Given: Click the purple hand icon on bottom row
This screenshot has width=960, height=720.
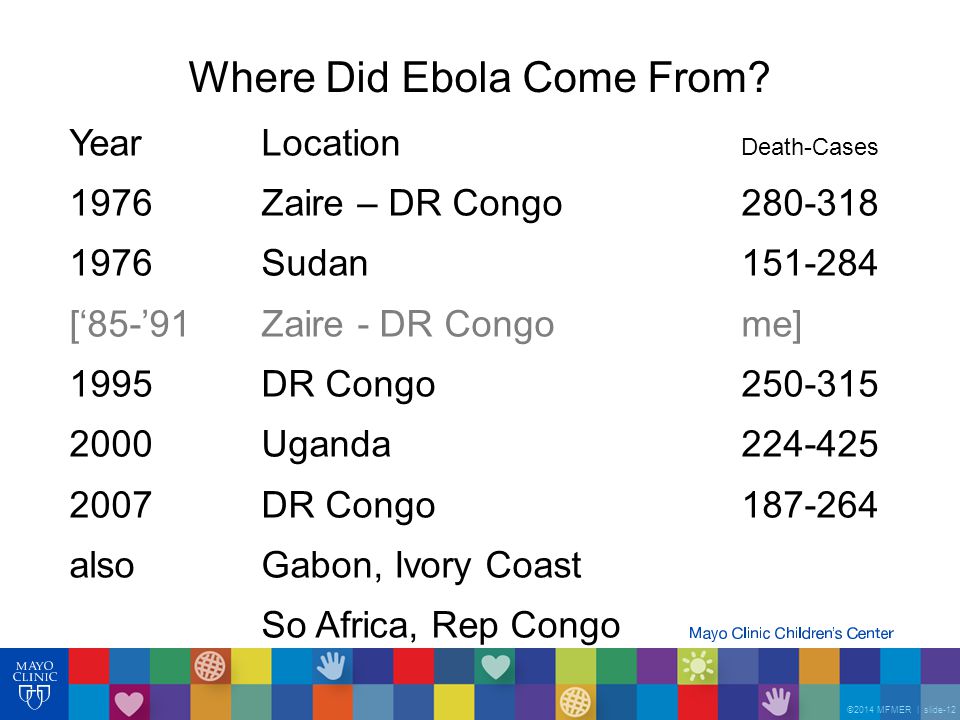Looking at the screenshot, I should point(776,702).
